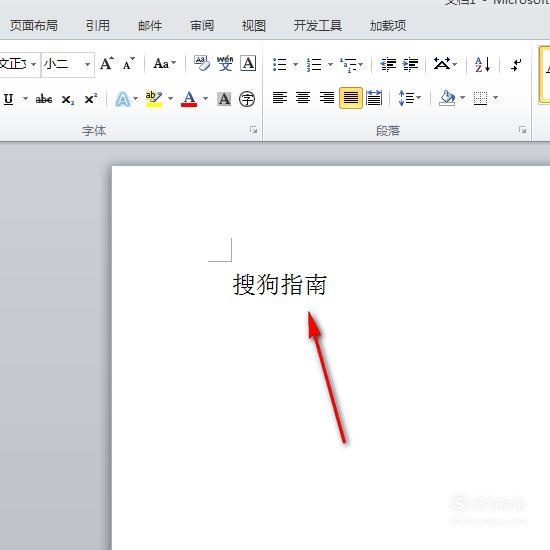Viewport: 550px width, 550px height.
Task: Click the Grow Font icon
Action: click(x=107, y=64)
